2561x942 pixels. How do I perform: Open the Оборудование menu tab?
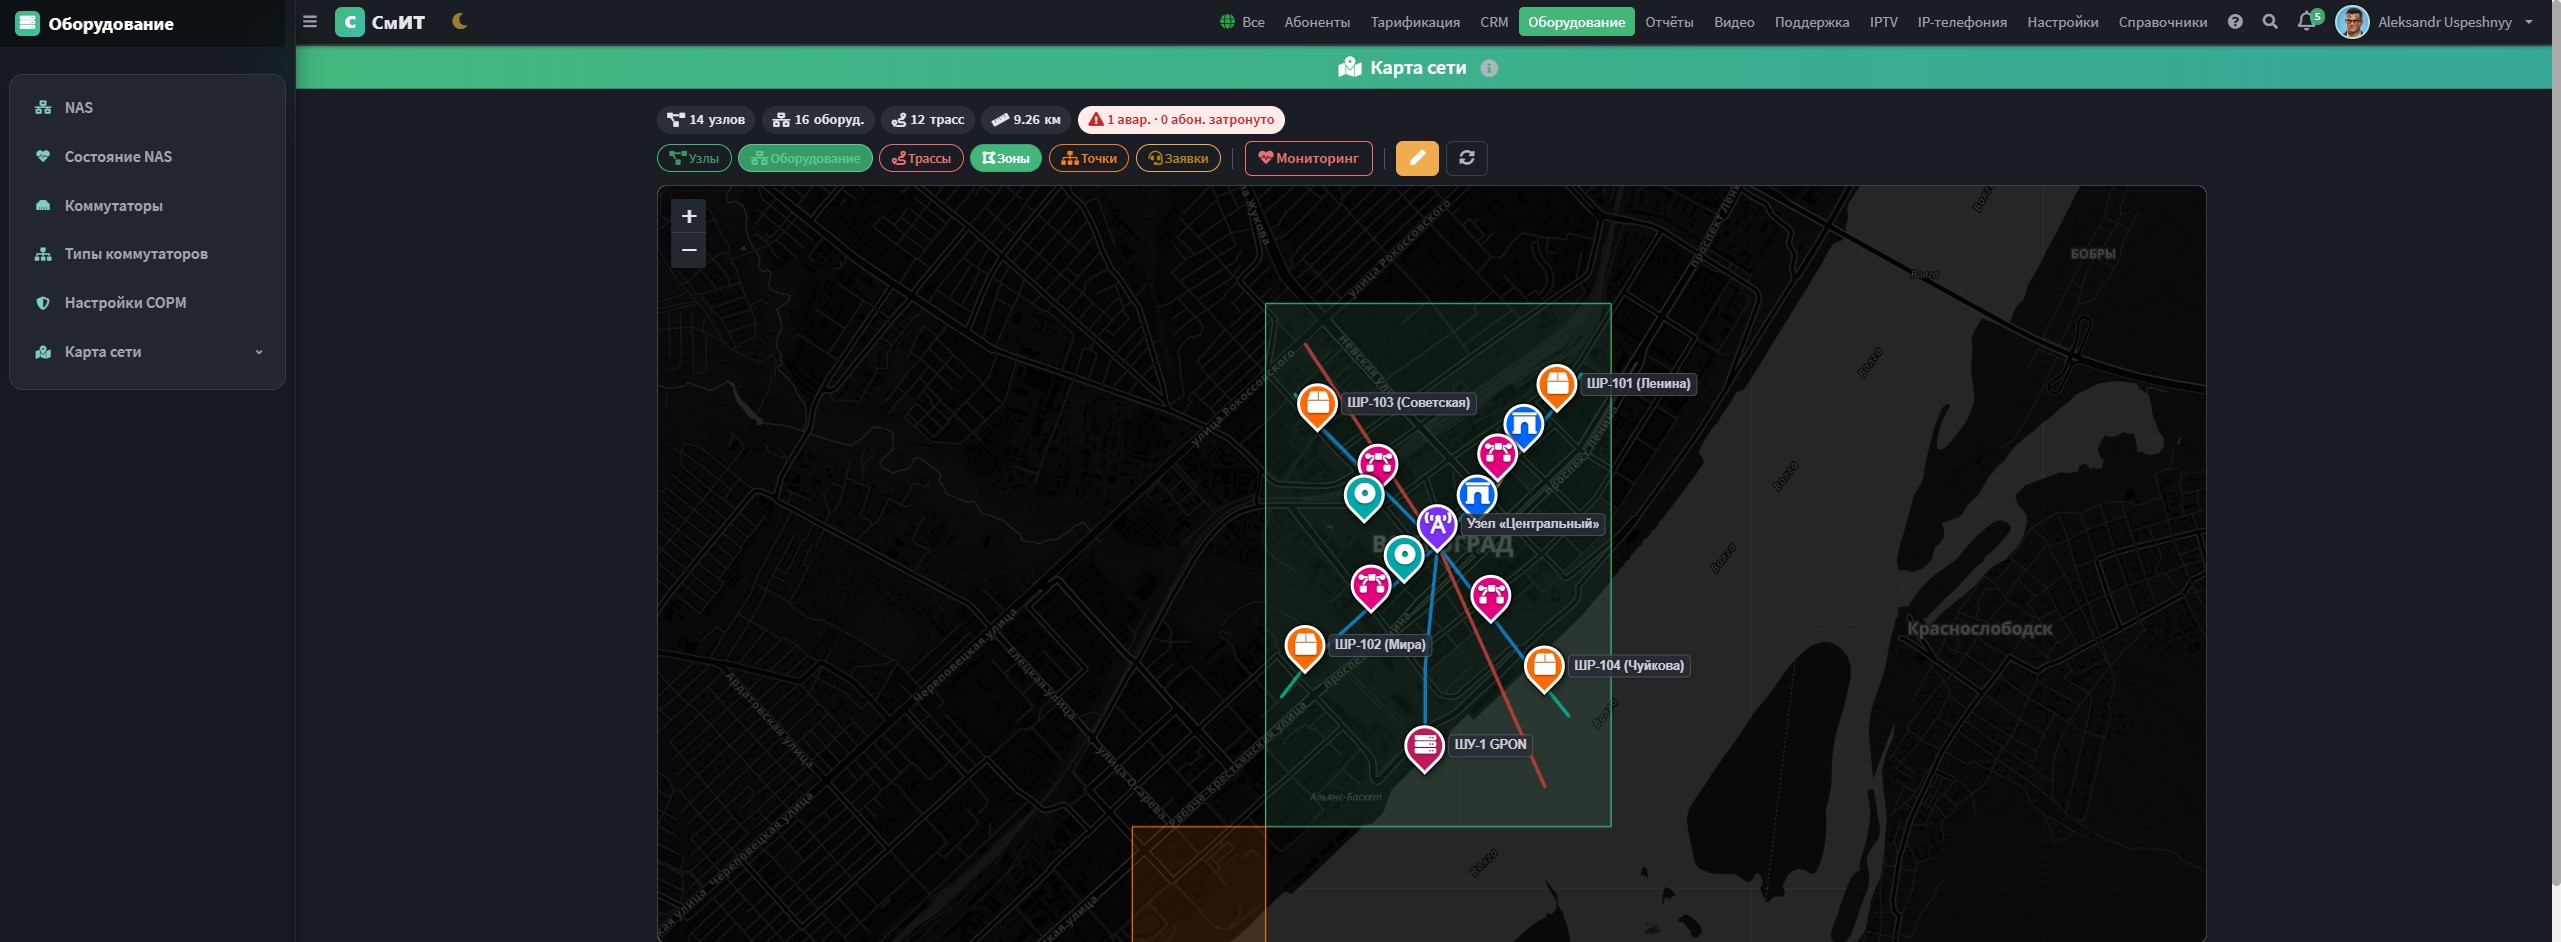1576,22
